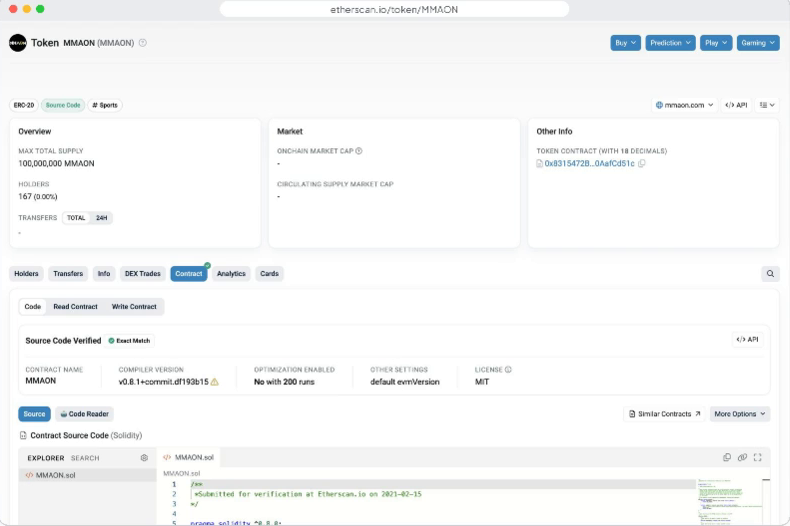This screenshot has height=526, width=790.
Task: Switch to the Transfers tab
Action: (68, 274)
